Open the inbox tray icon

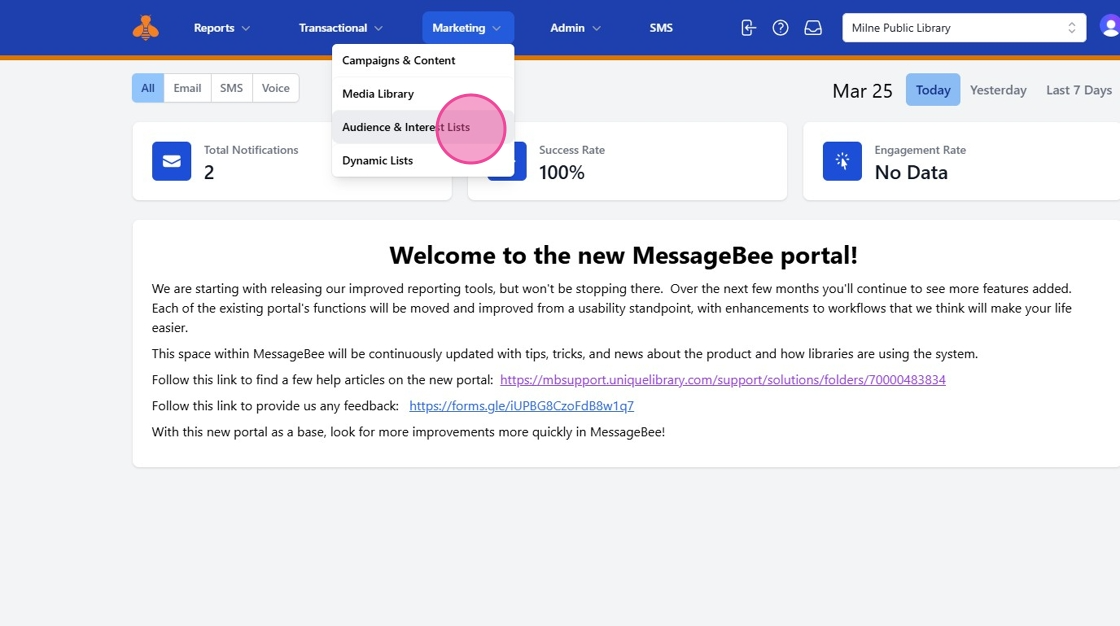(813, 28)
